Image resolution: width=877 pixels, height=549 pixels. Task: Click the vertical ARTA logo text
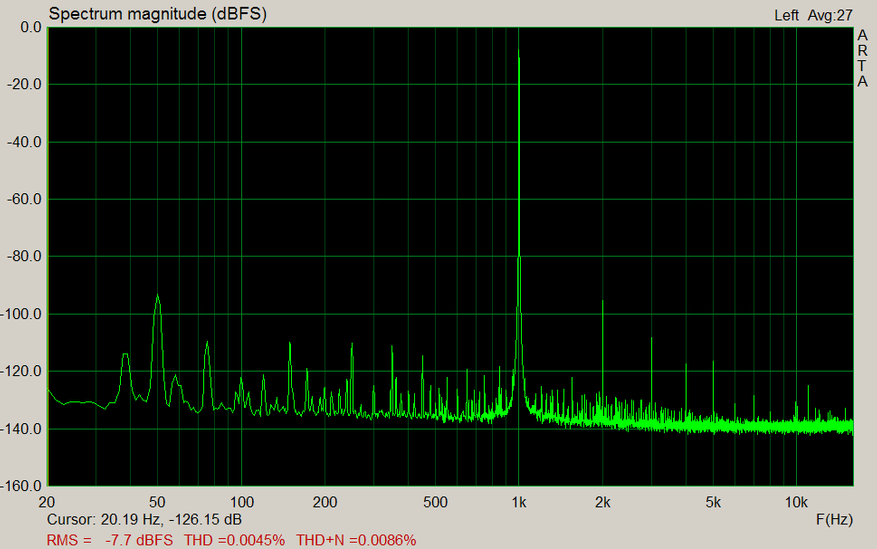[862, 58]
